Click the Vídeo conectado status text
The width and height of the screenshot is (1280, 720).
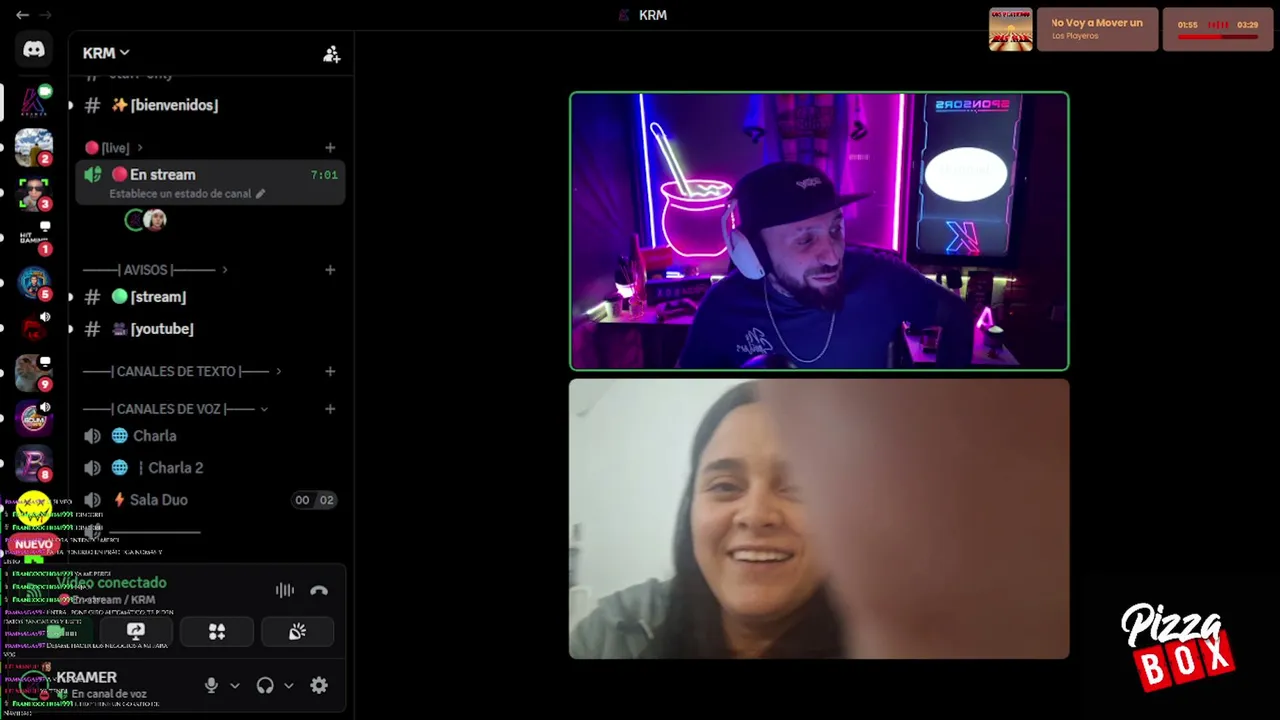point(111,583)
